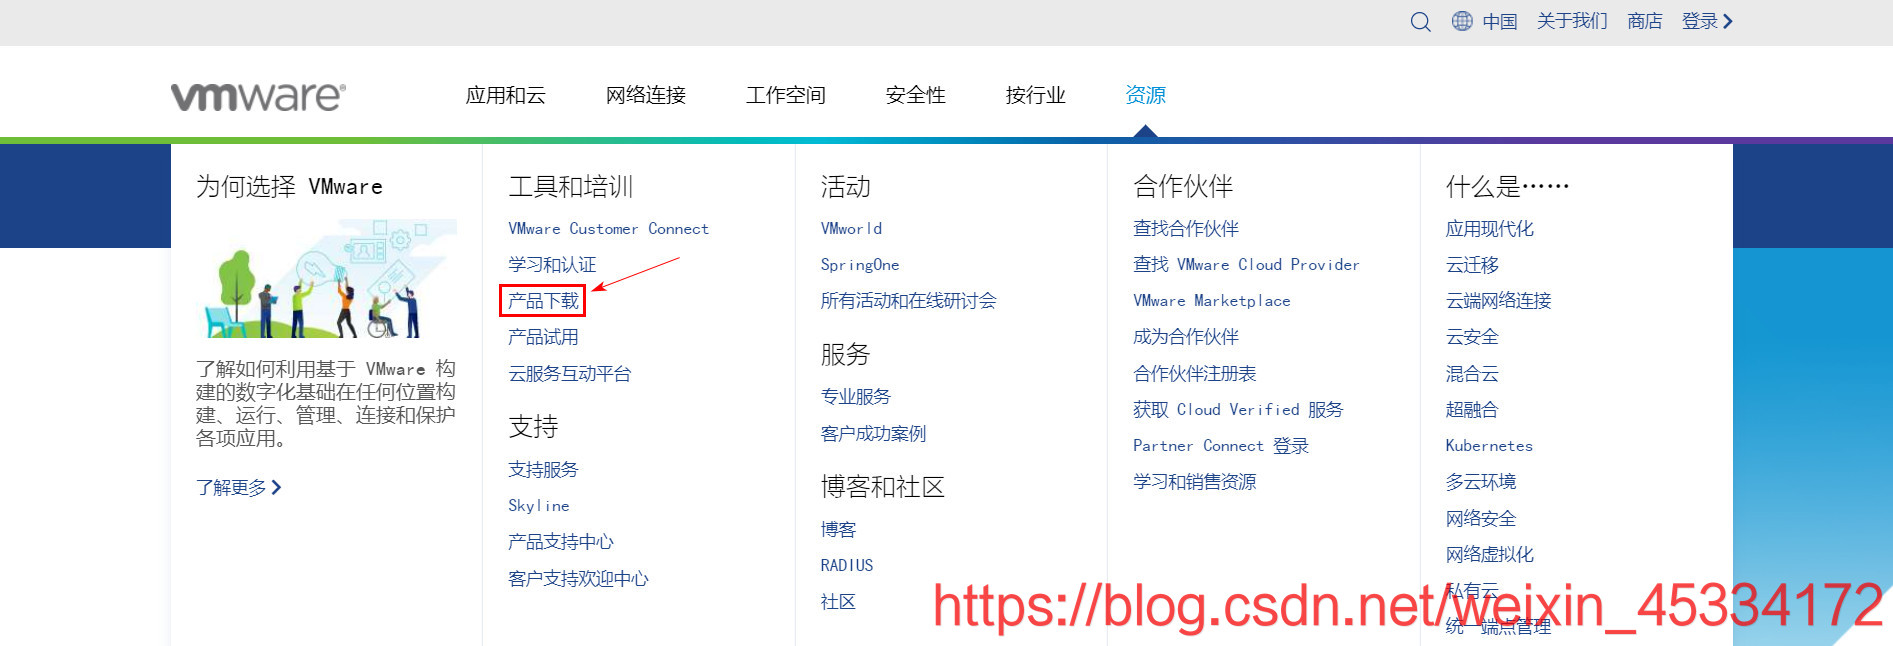
Task: Open the 客户支持欢迎中心 link
Action: [578, 579]
